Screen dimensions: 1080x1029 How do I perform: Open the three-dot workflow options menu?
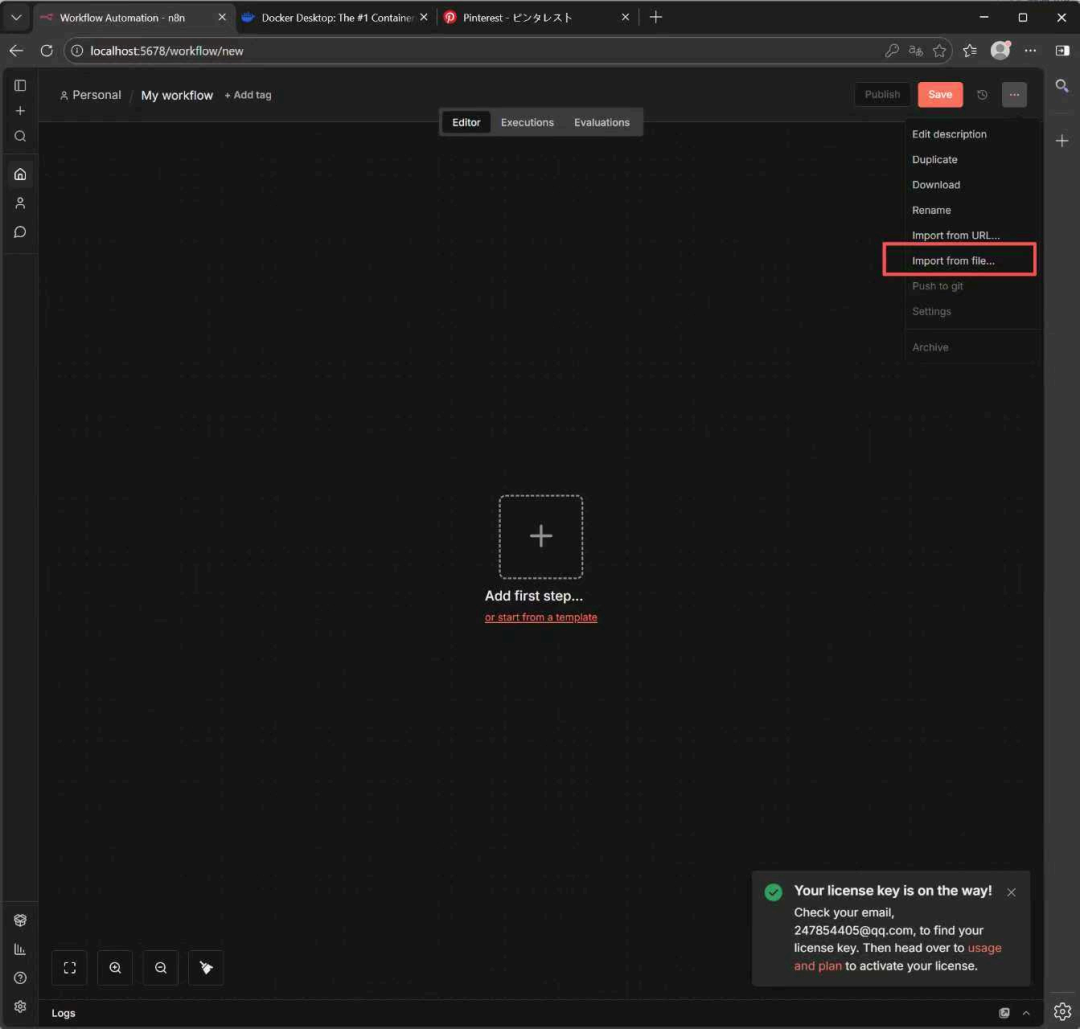[x=1014, y=95]
